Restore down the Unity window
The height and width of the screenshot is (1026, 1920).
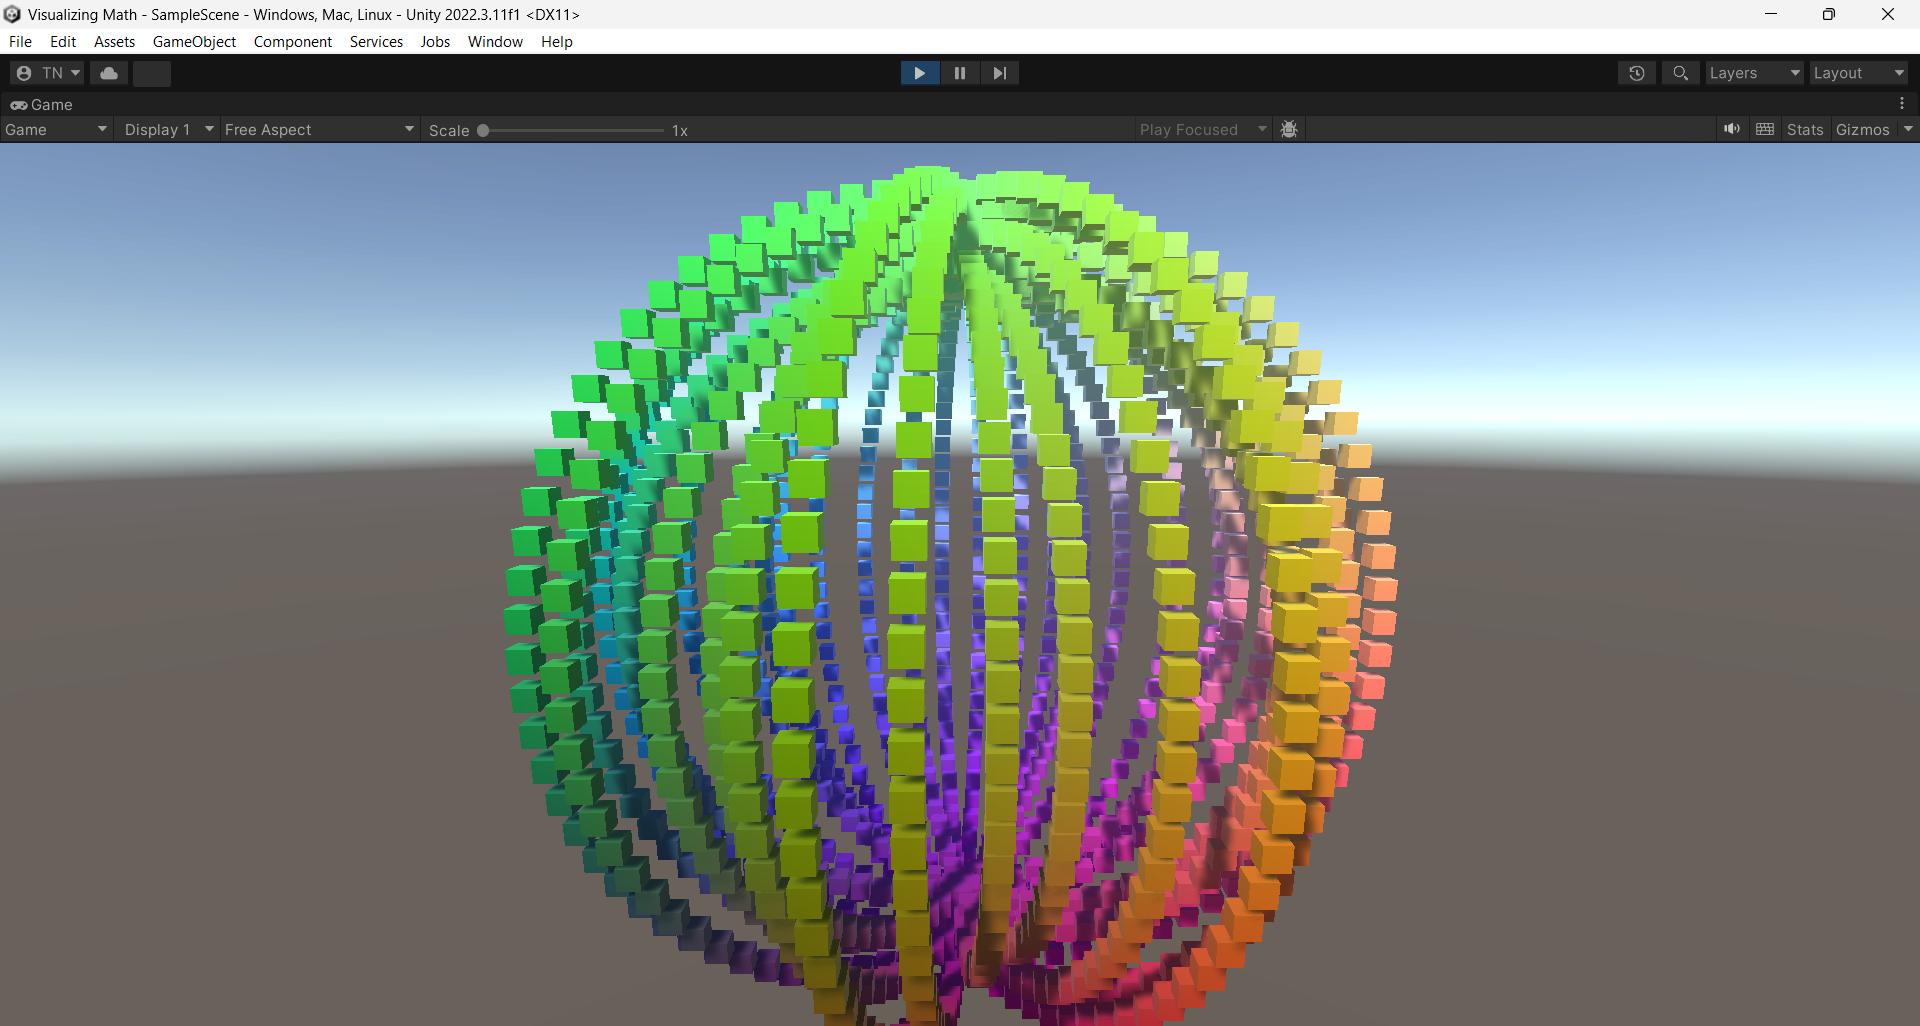pyautogui.click(x=1829, y=14)
